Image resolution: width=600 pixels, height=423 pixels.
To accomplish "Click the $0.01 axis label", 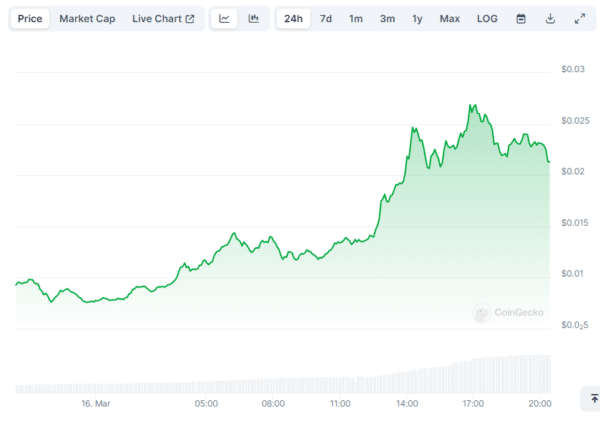I will click(572, 274).
